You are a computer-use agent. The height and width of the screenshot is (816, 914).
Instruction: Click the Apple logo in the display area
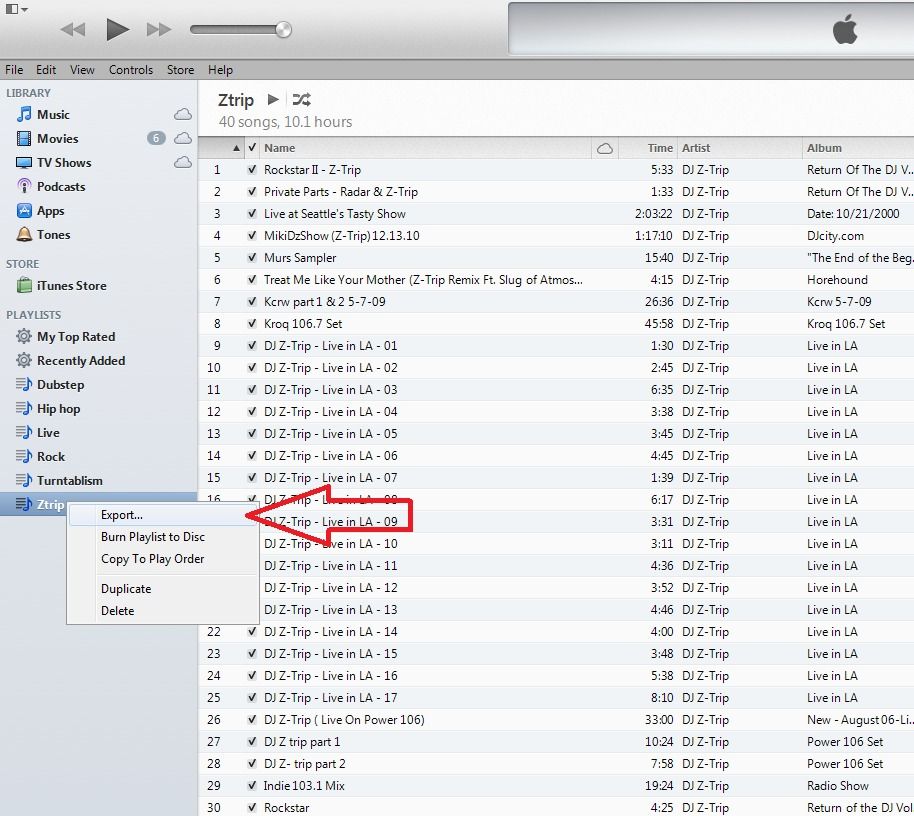[x=845, y=29]
